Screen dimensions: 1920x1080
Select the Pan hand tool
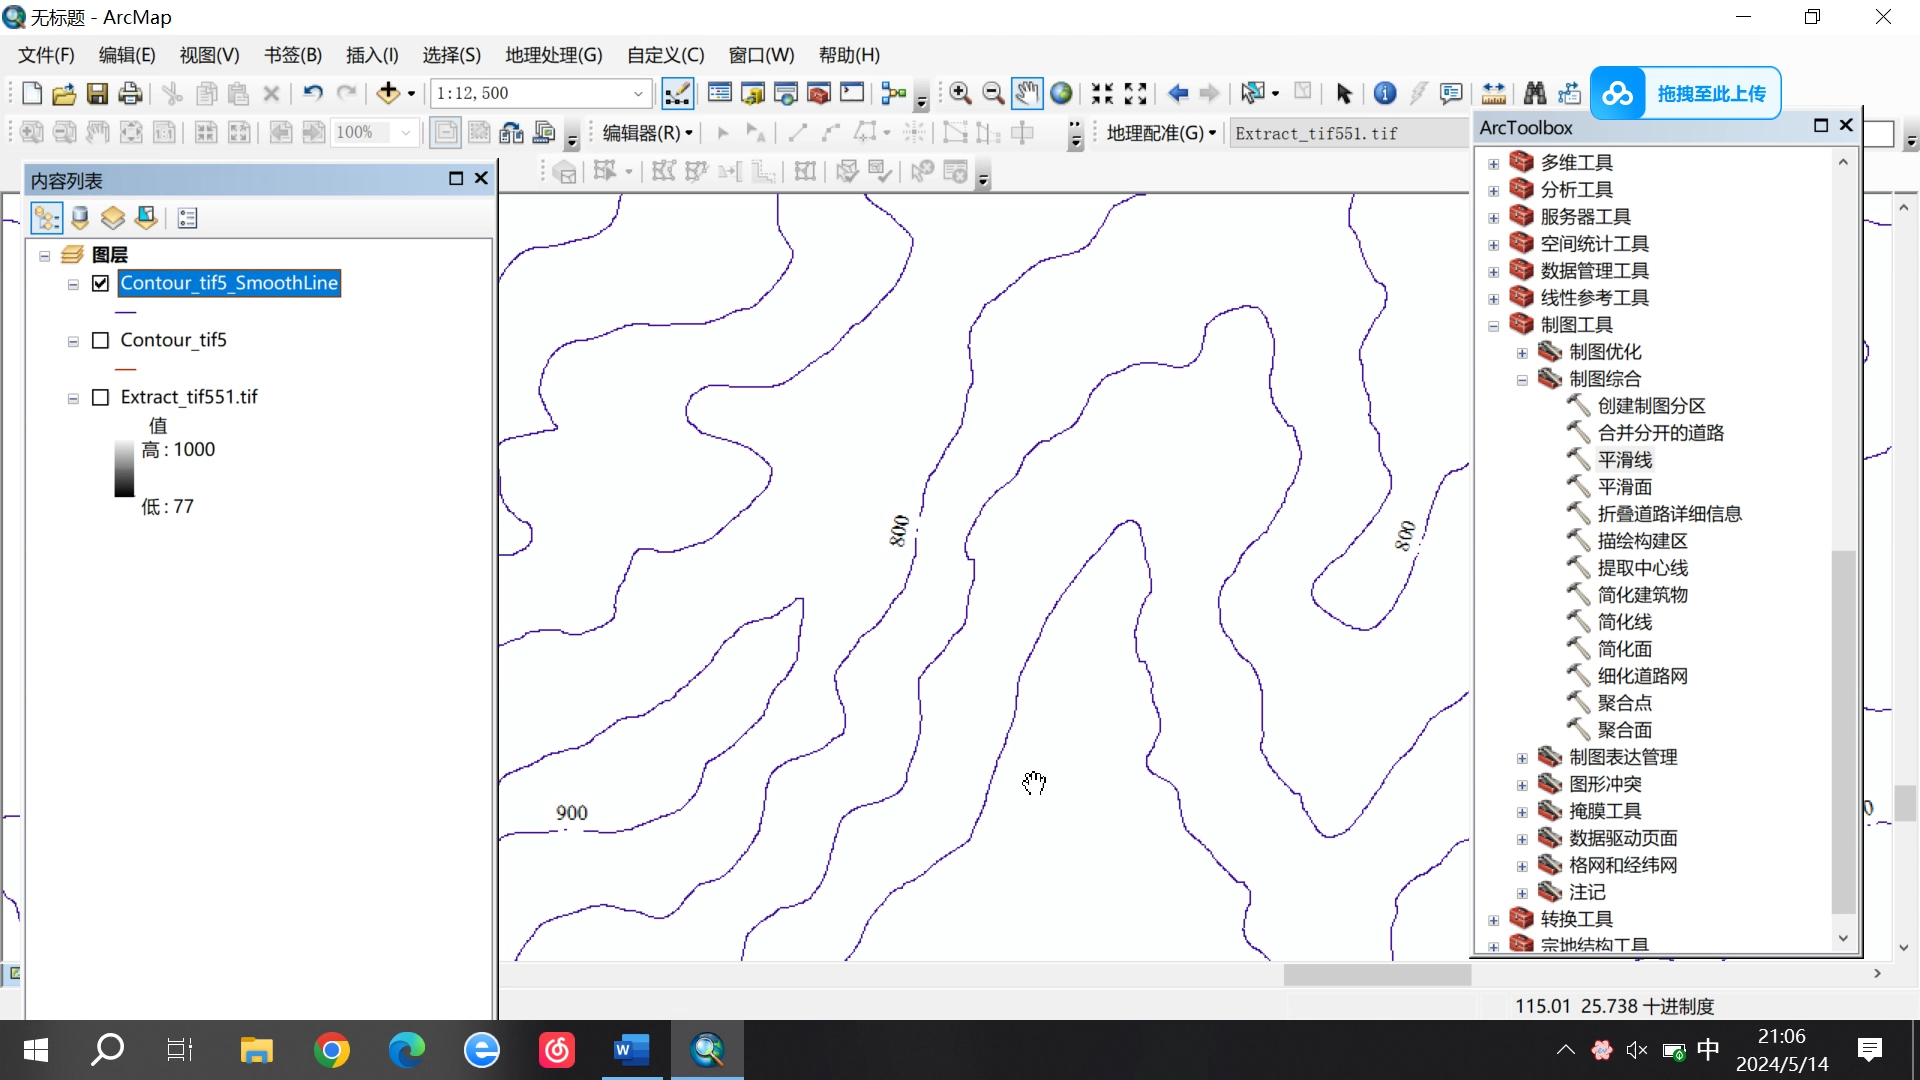point(1027,93)
